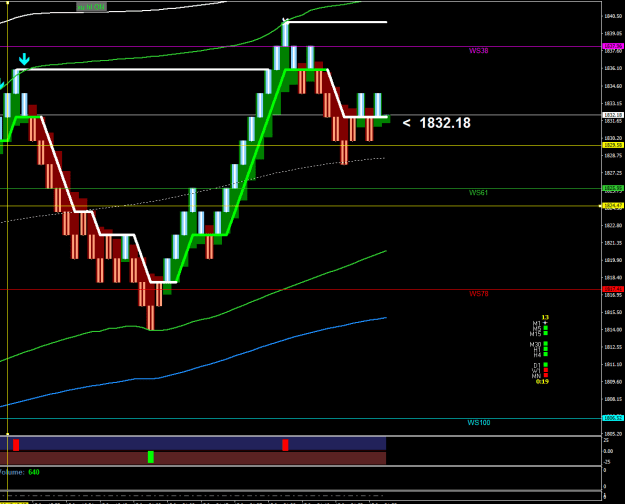Click the yellow "0:19" candle timer

coord(542,382)
